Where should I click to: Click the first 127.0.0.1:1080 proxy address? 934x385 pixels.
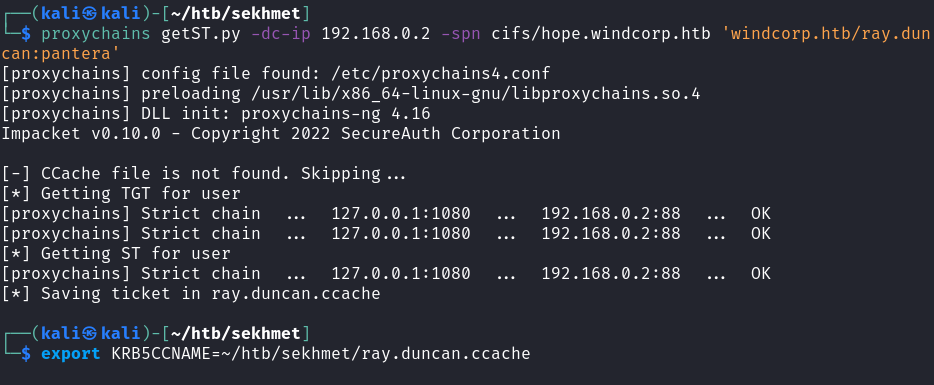pos(401,214)
